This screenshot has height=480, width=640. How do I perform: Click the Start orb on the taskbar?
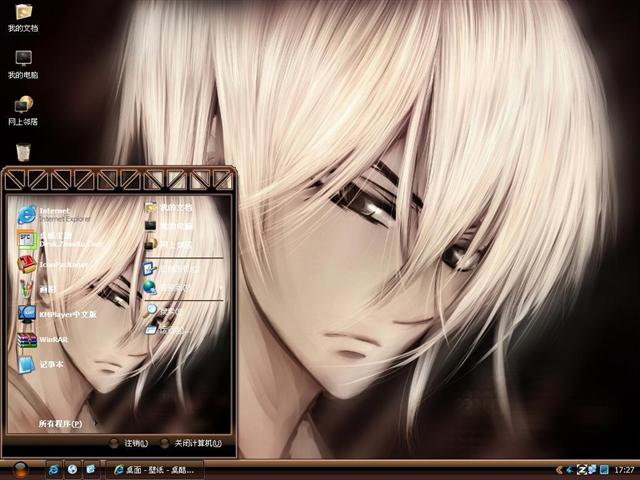click(20, 469)
